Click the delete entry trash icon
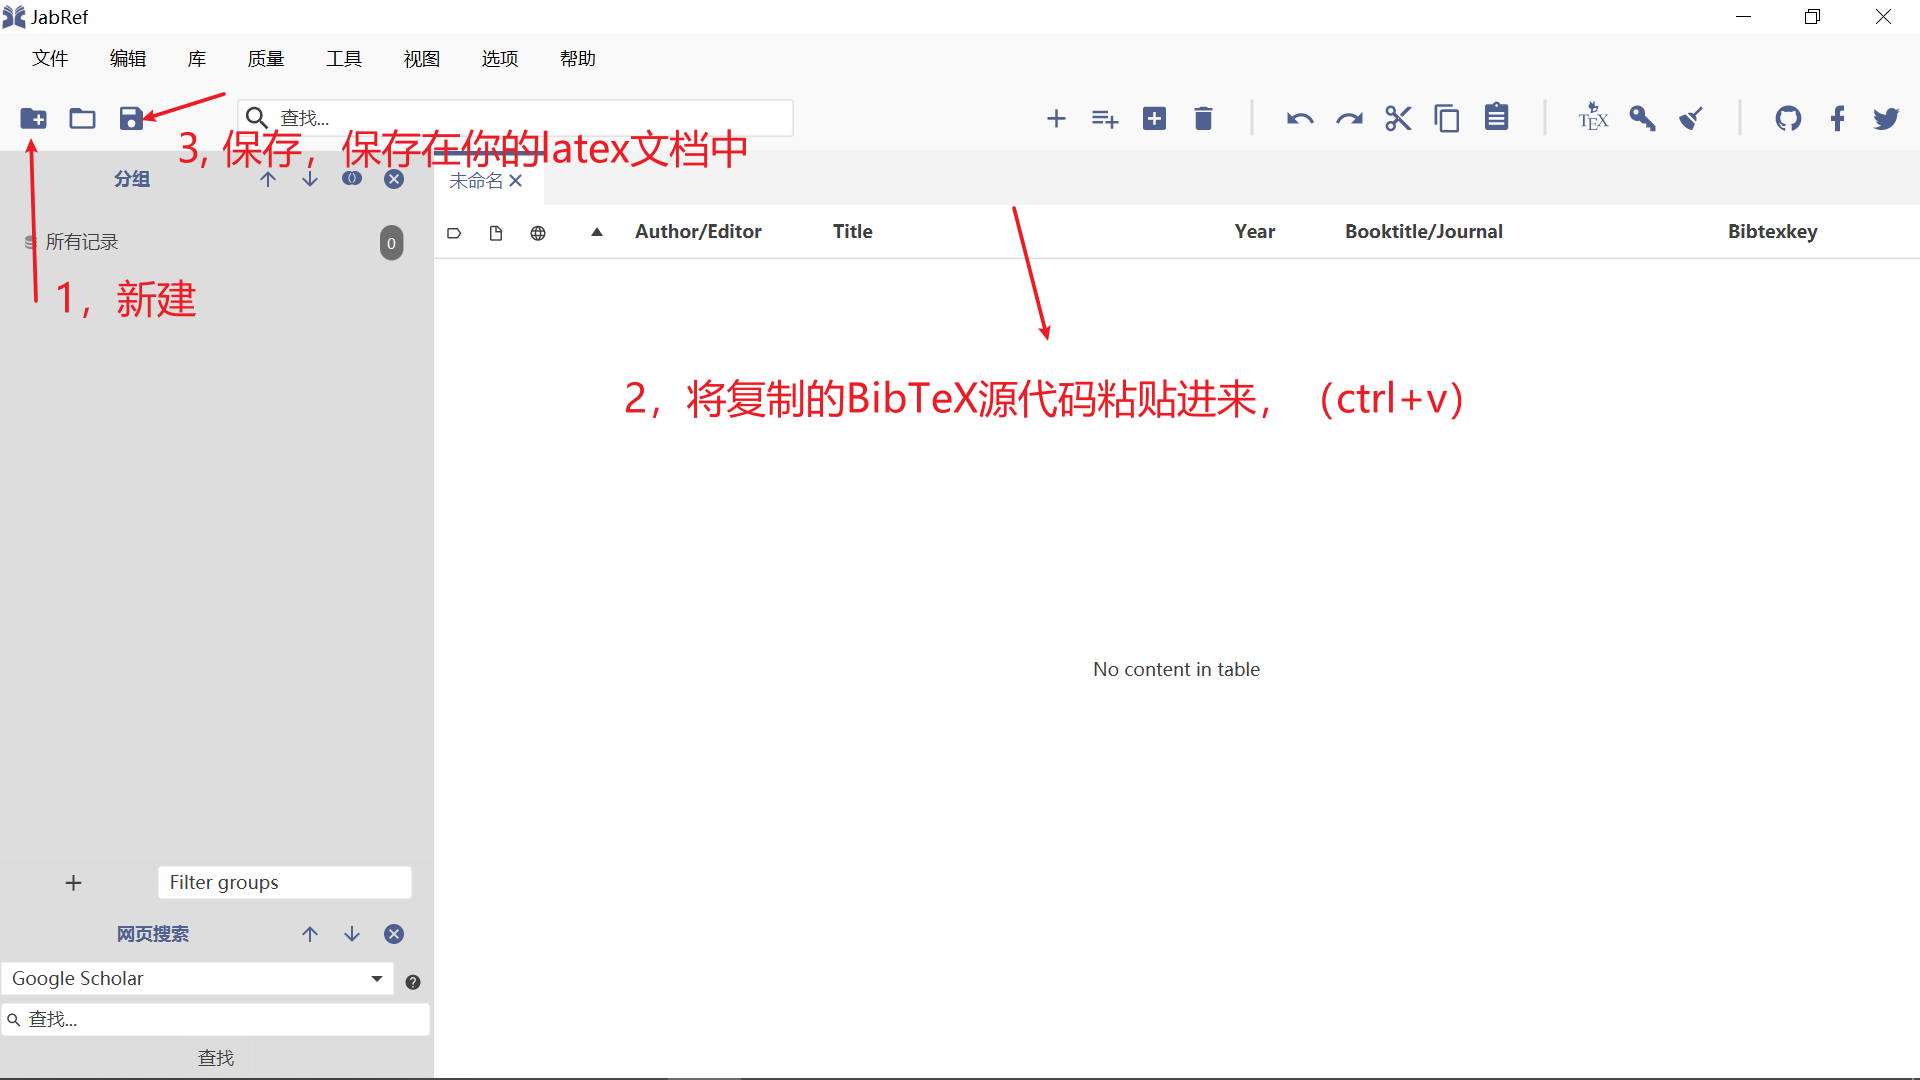1920x1080 pixels. click(1203, 119)
